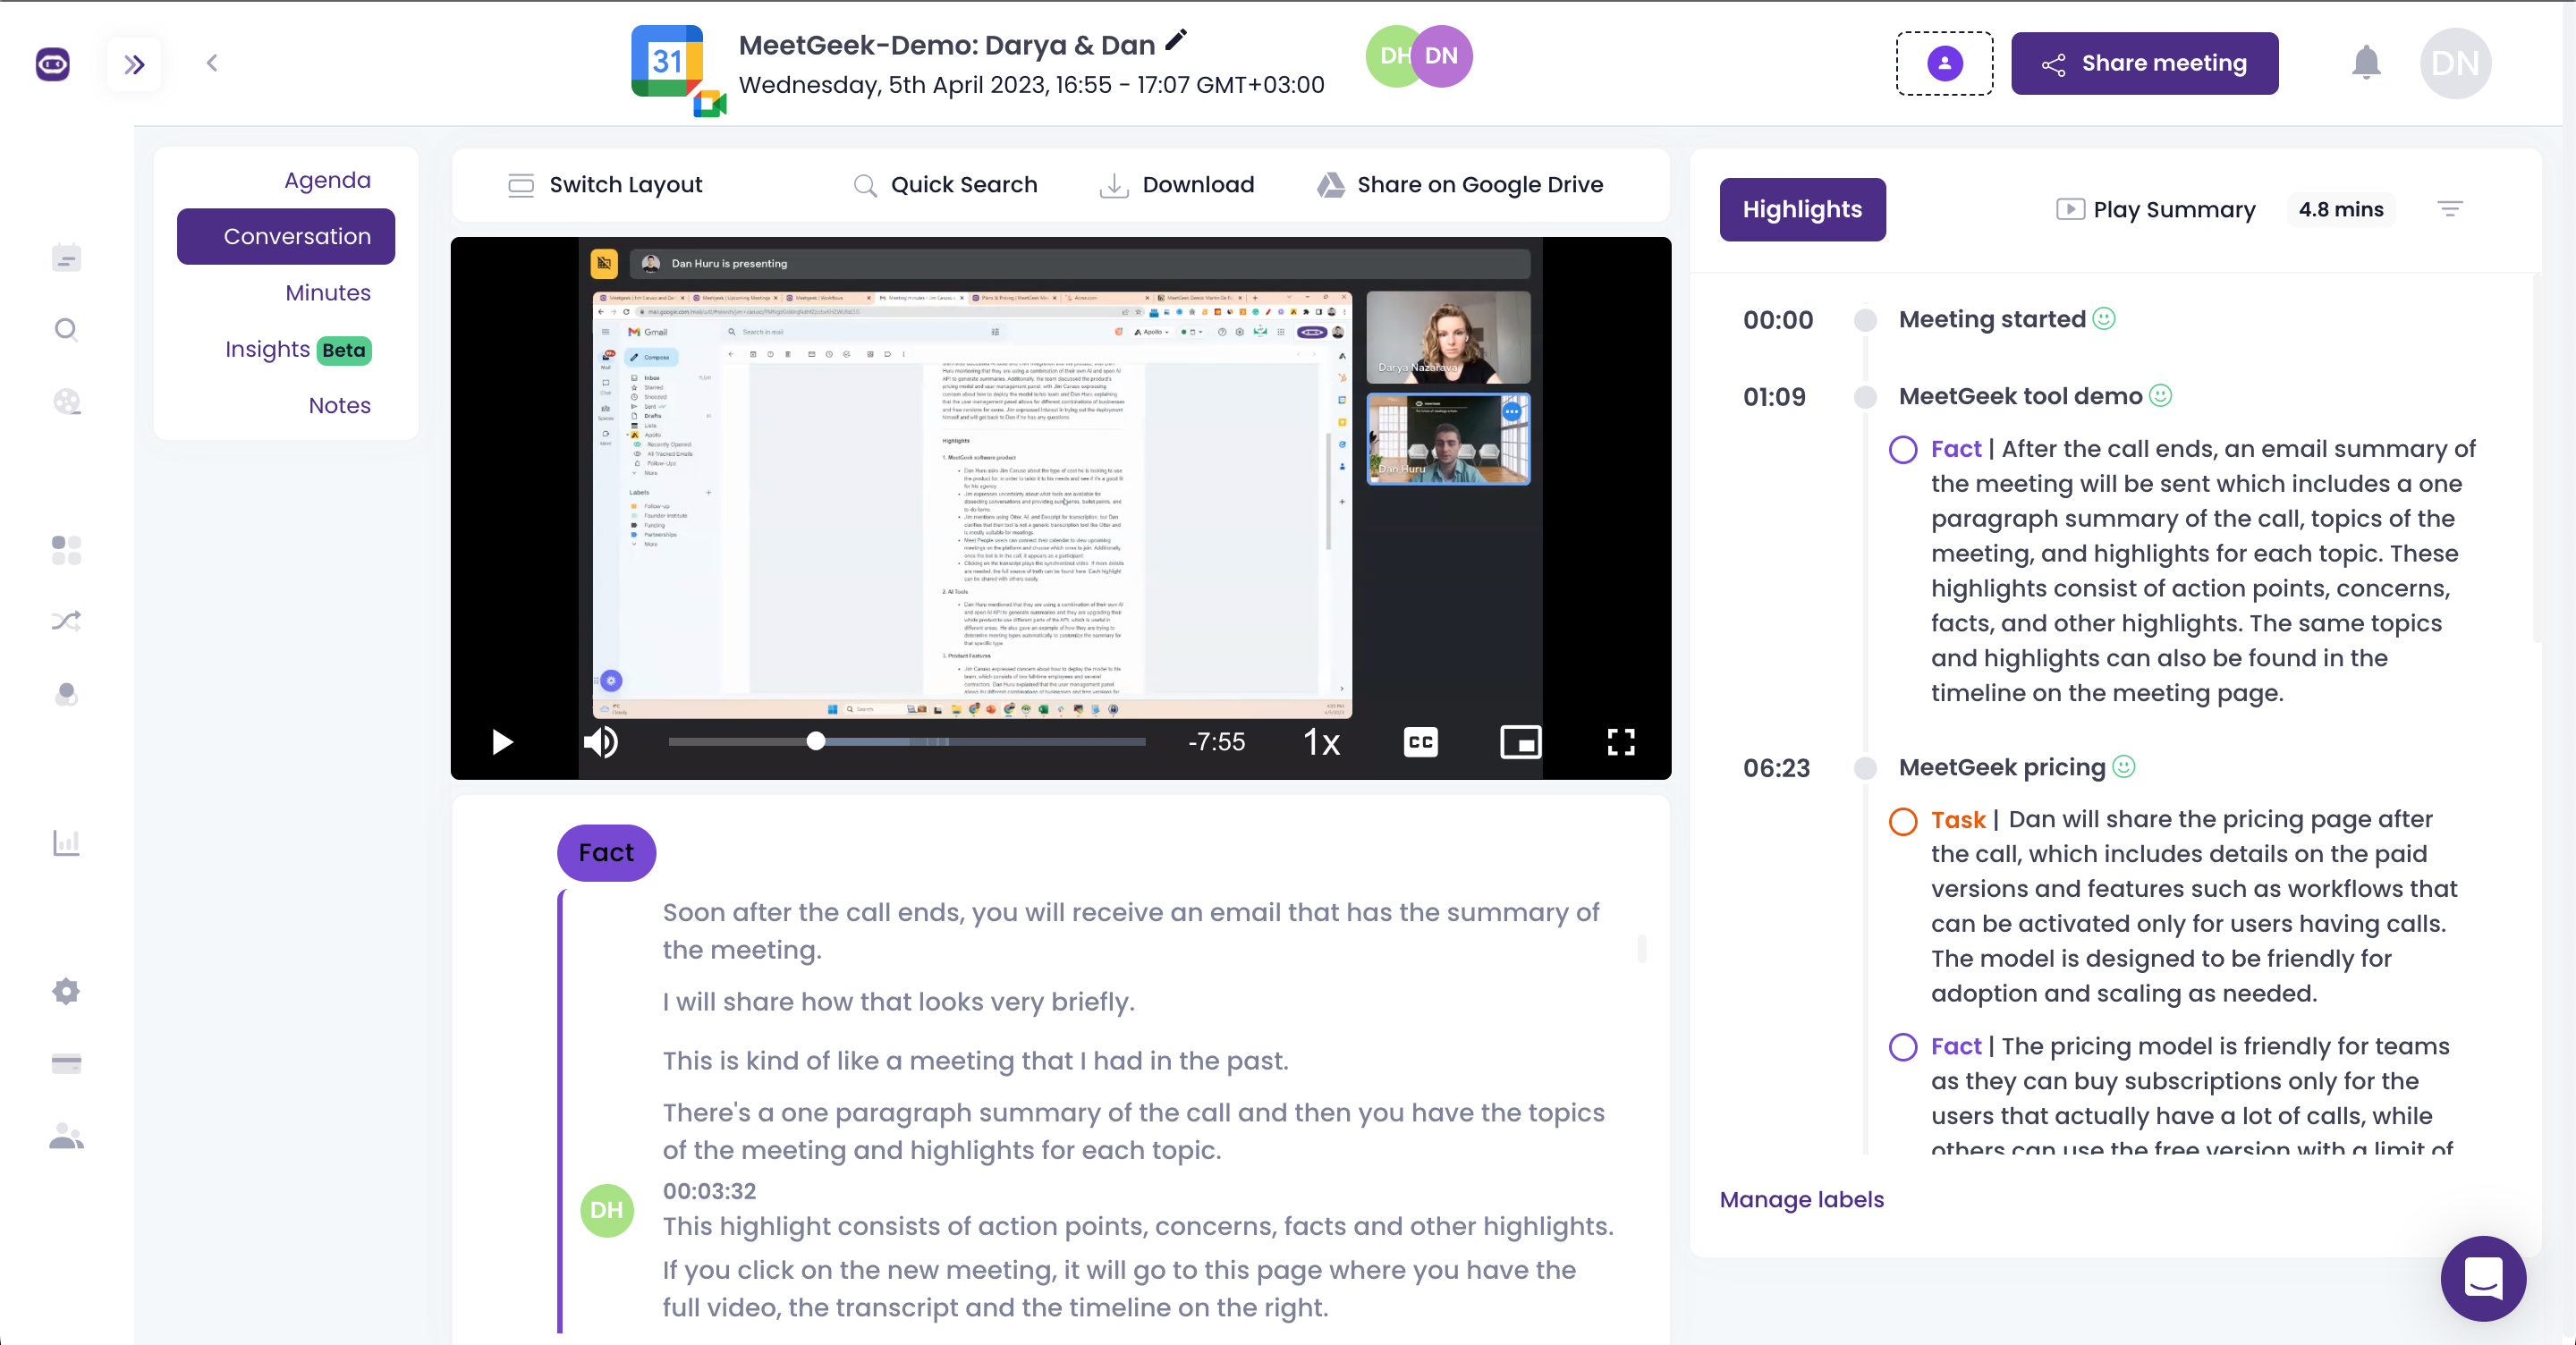This screenshot has height=1345, width=2576.
Task: Edit the meeting title with the pencil icon
Action: click(x=1176, y=41)
